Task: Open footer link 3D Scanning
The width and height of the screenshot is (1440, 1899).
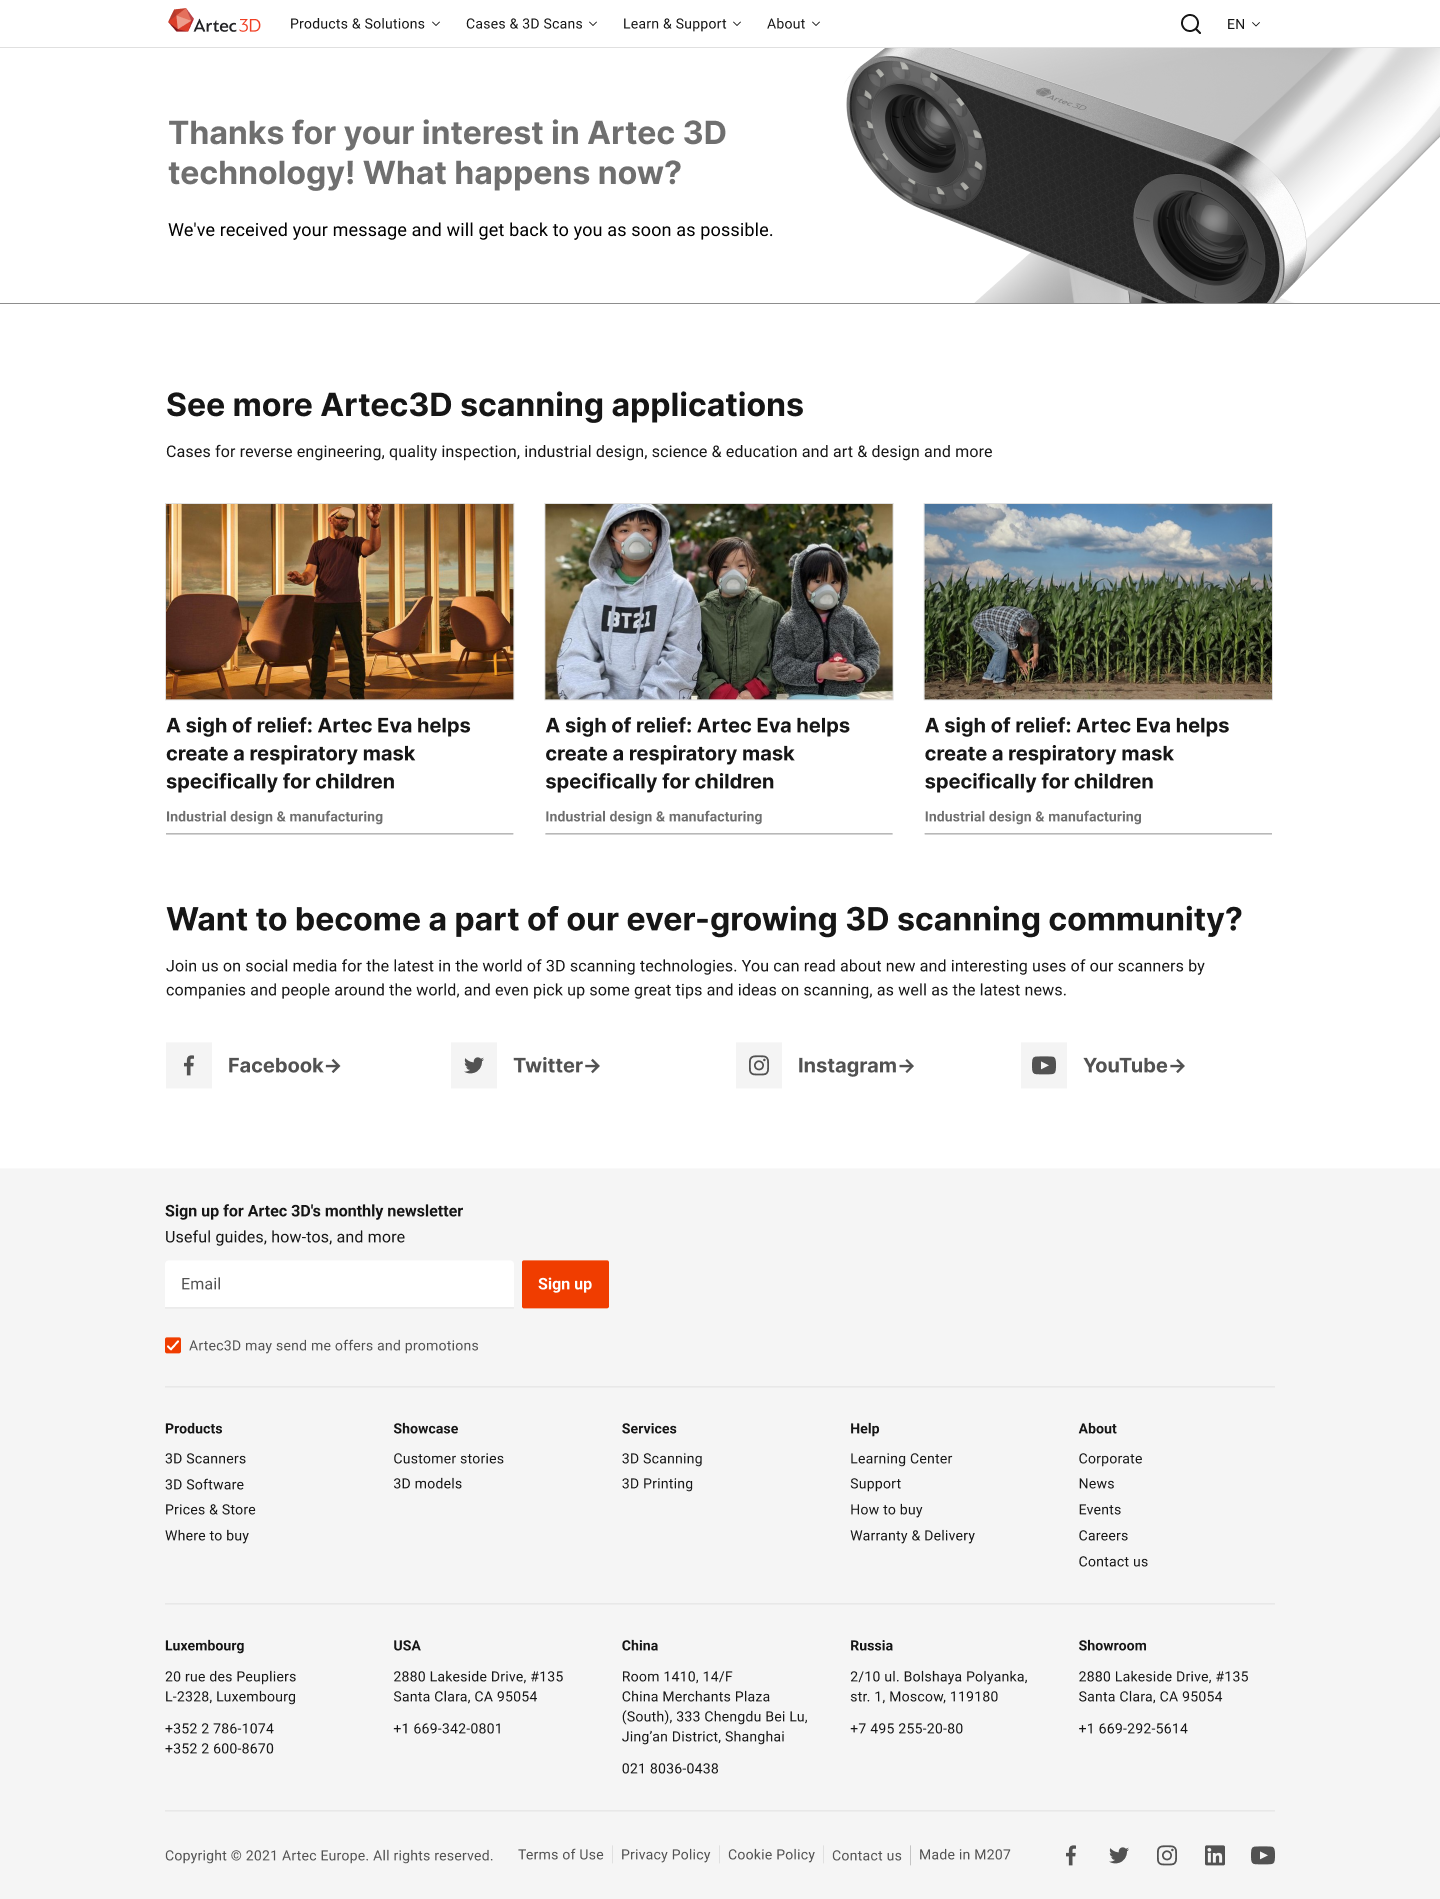Action: pos(662,1459)
